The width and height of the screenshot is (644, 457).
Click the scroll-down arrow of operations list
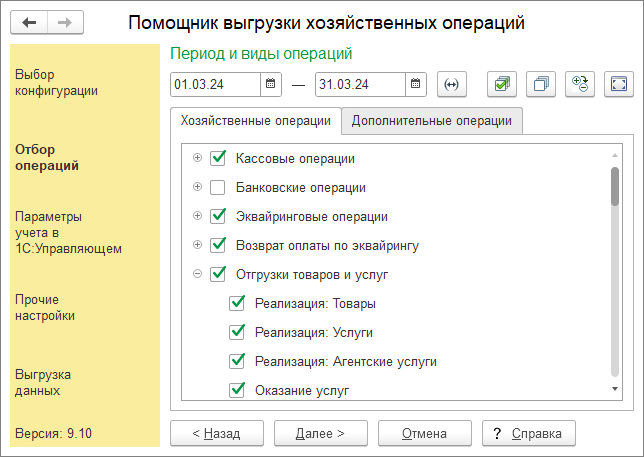(x=615, y=389)
